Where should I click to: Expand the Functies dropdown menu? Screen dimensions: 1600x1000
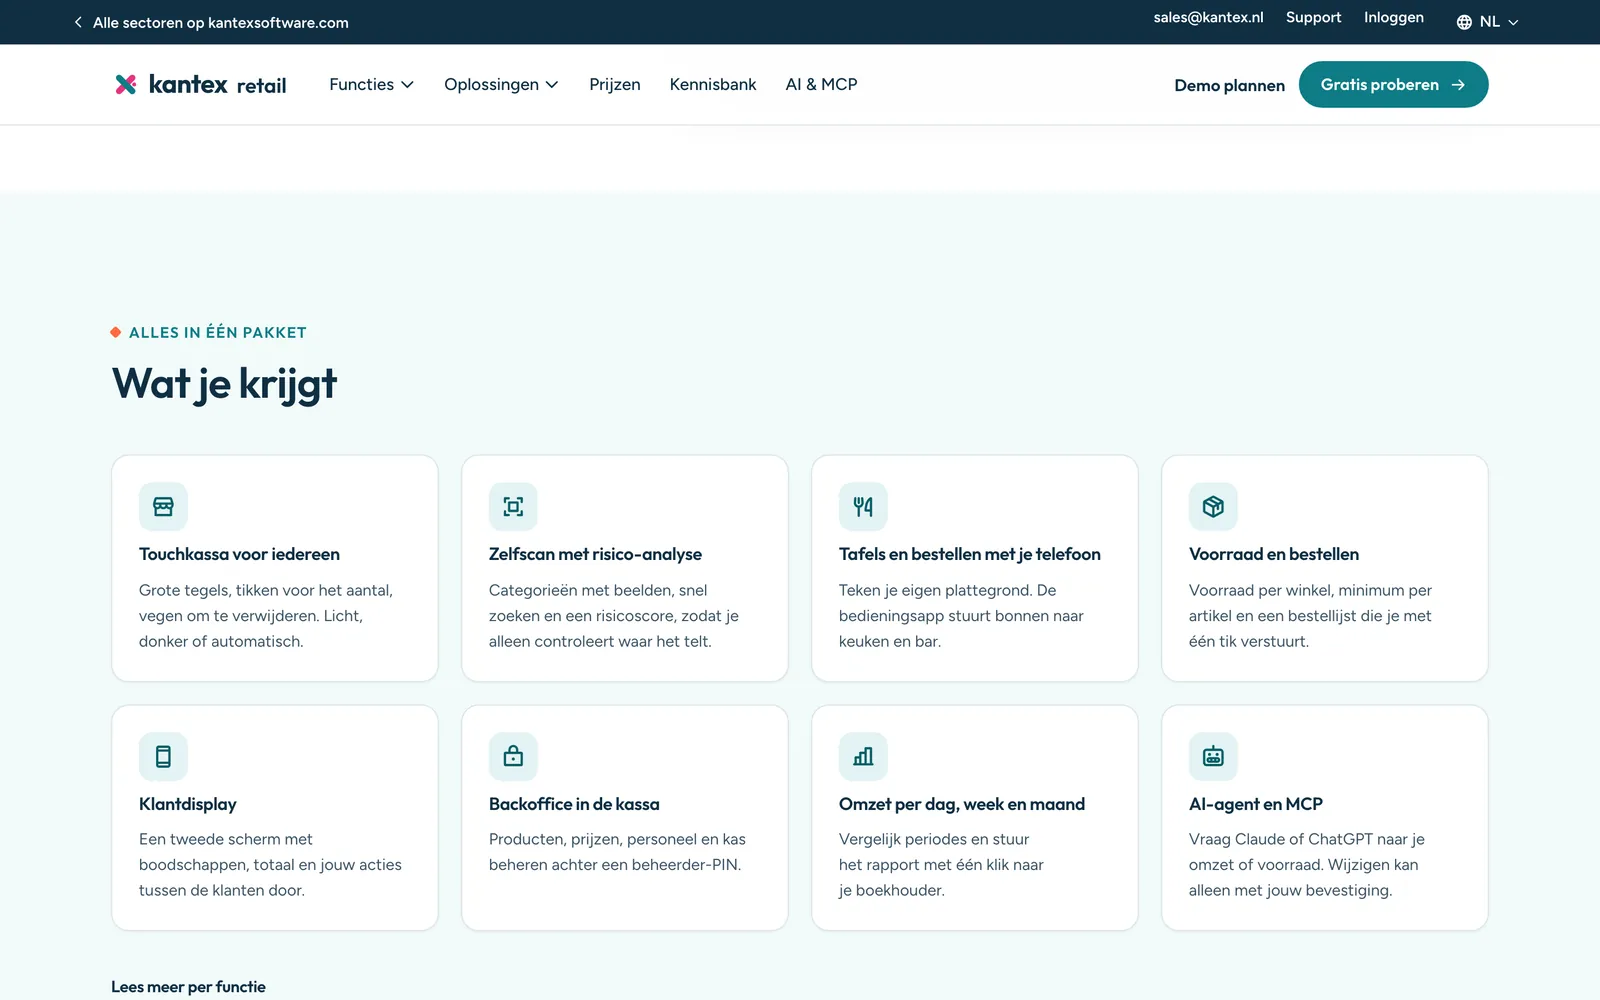coord(371,85)
